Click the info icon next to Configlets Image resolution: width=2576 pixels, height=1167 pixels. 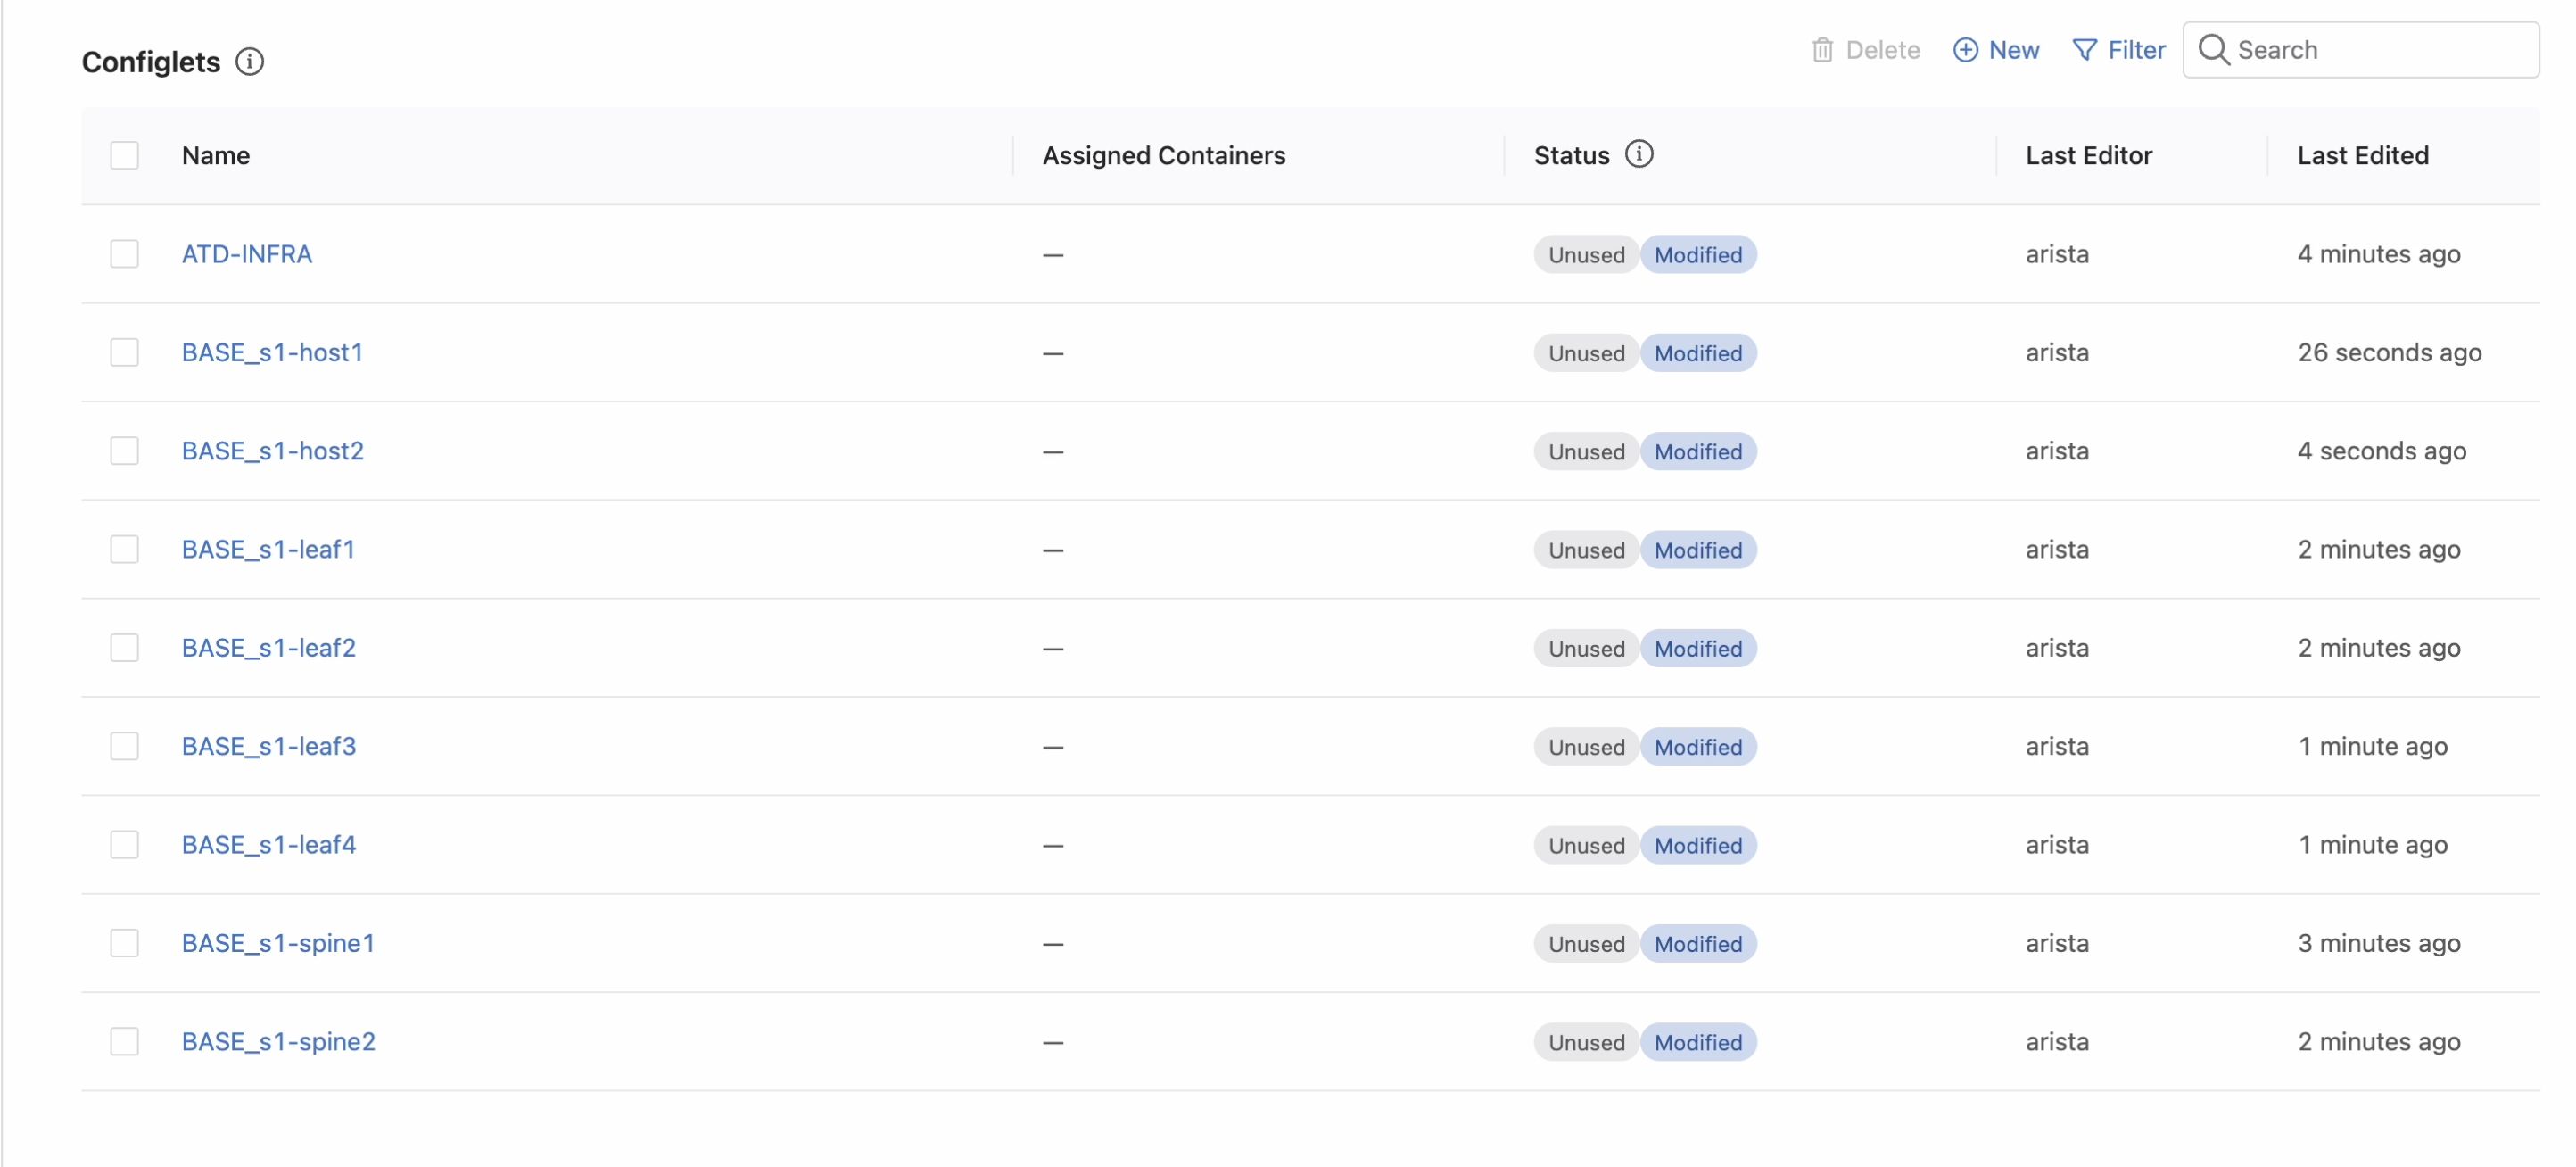click(249, 62)
